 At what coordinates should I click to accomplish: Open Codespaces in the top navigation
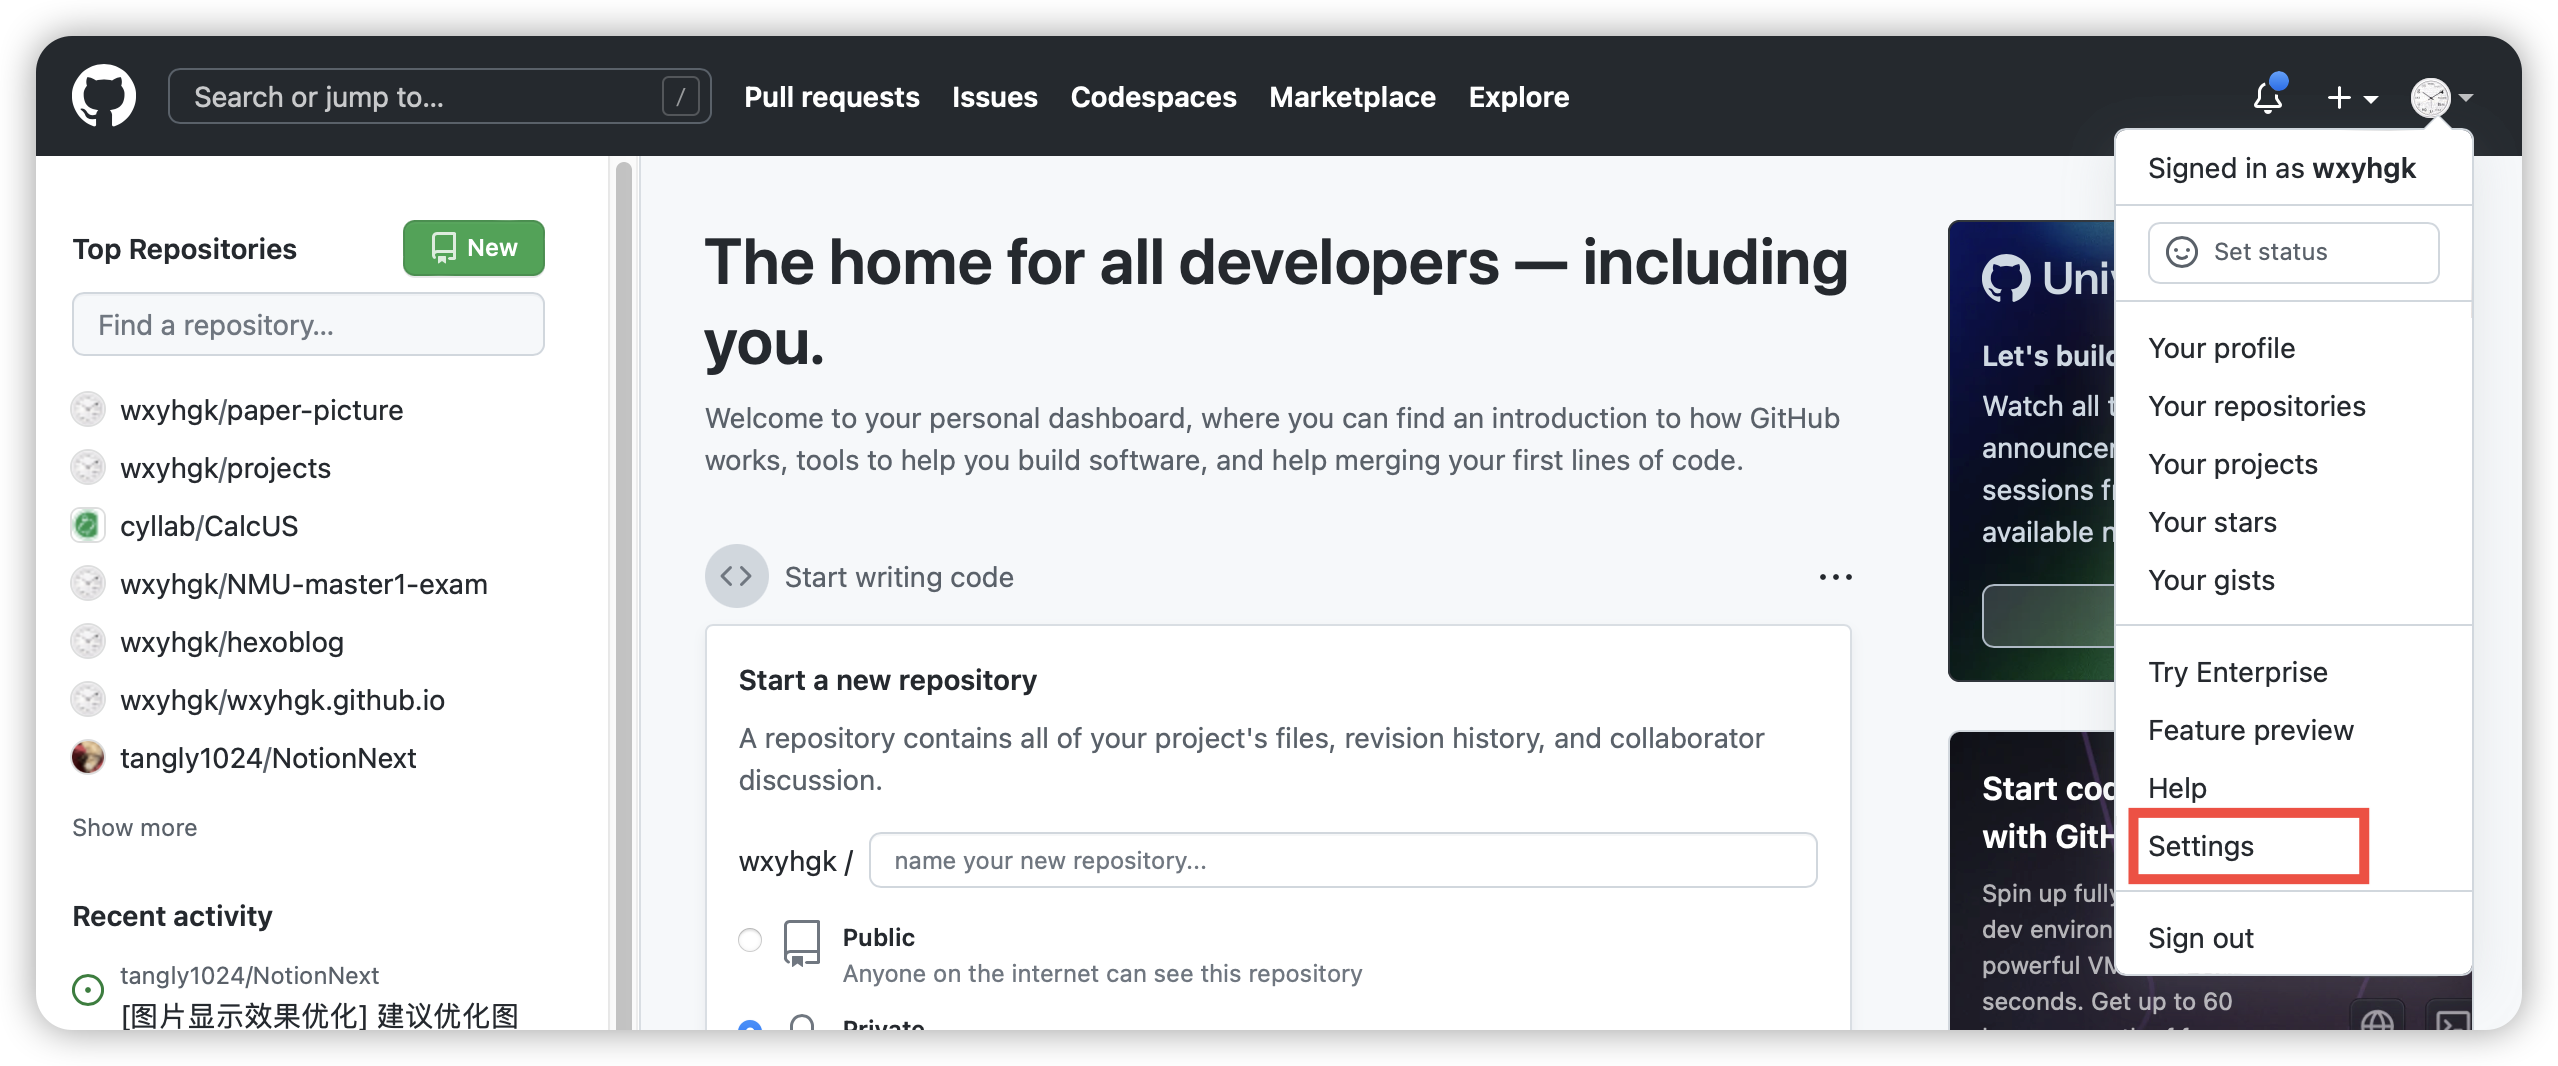[1154, 97]
